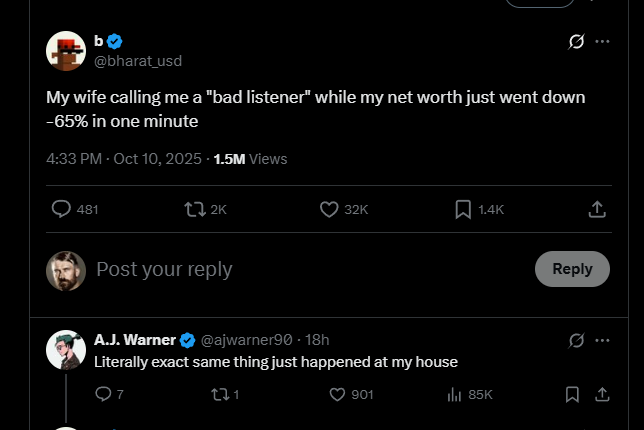Share A.J. Warner's reply
The height and width of the screenshot is (430, 644).
tap(602, 394)
